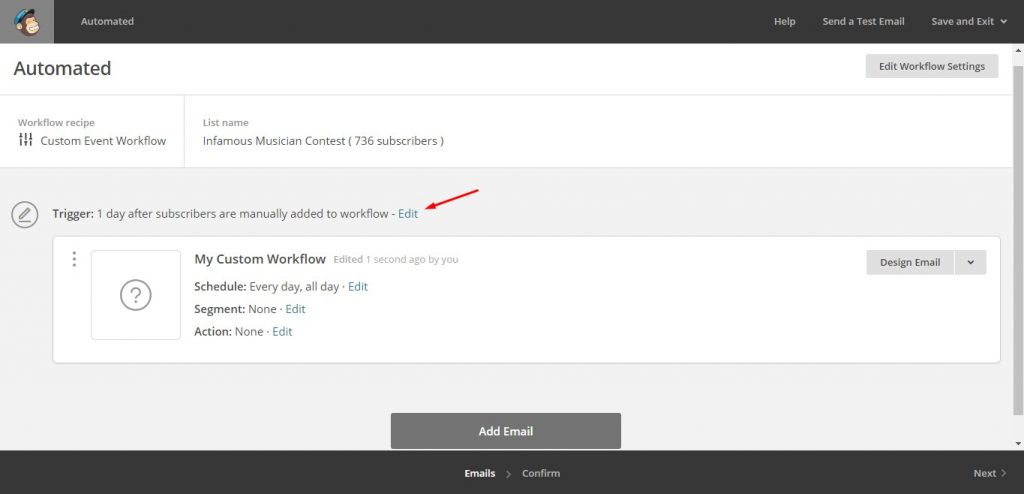Open the Help menu item
The width and height of the screenshot is (1024, 494).
point(784,22)
